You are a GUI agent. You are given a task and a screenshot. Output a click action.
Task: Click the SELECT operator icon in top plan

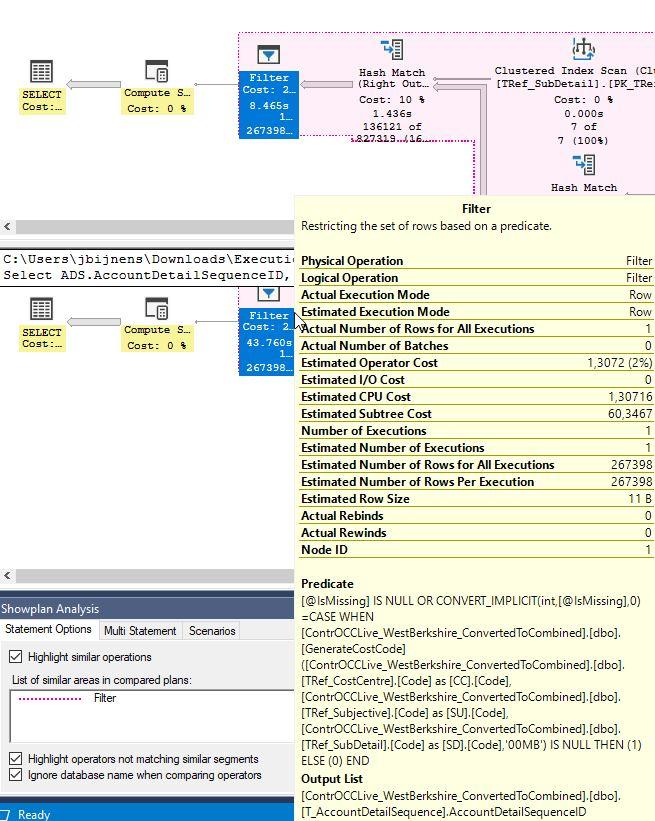(41, 72)
